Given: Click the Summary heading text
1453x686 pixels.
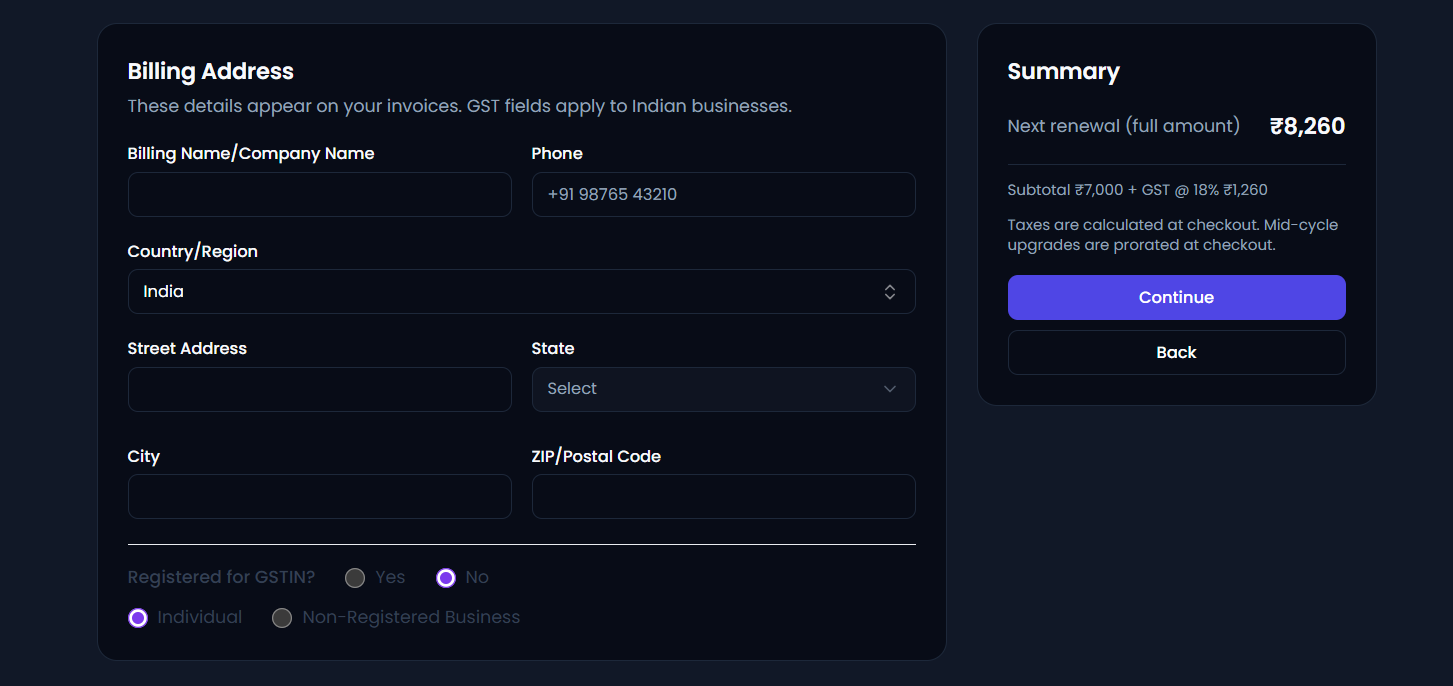Looking at the screenshot, I should (1063, 71).
